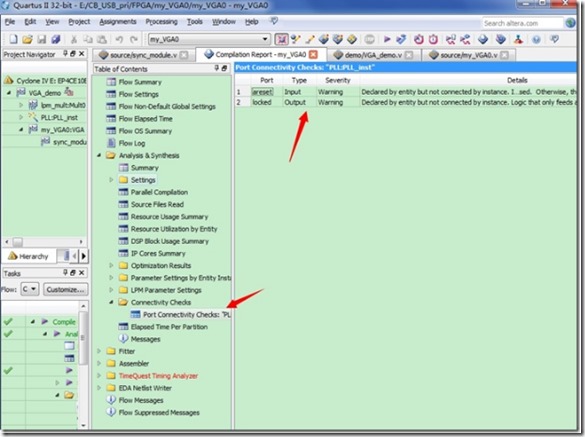The image size is (585, 437).
Task: Open the Flow dropdown in Tasks
Action: point(30,289)
